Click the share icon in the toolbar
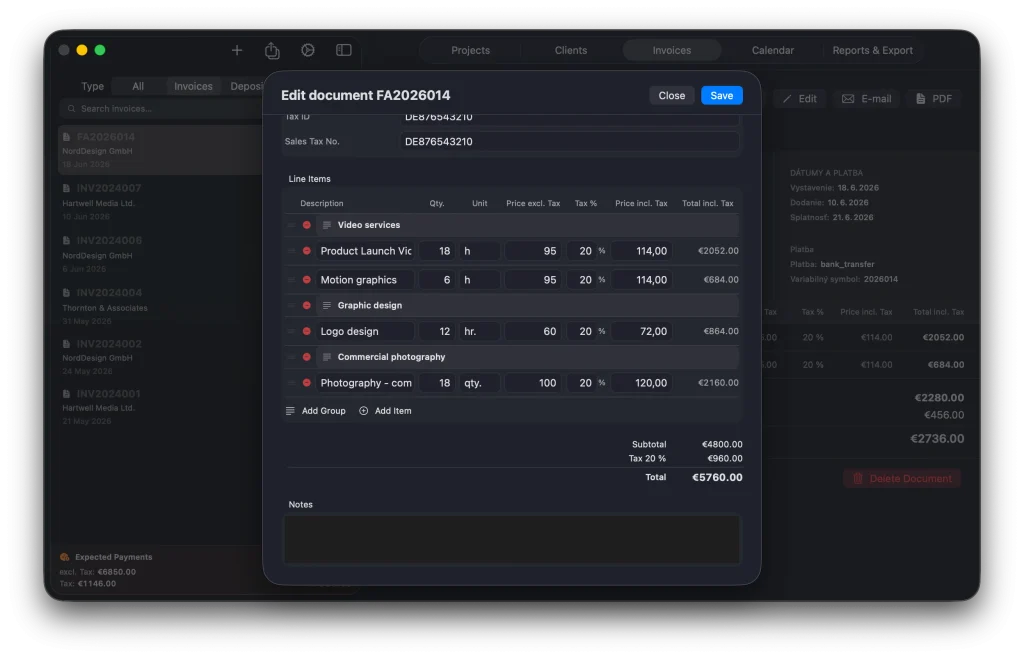 [272, 50]
